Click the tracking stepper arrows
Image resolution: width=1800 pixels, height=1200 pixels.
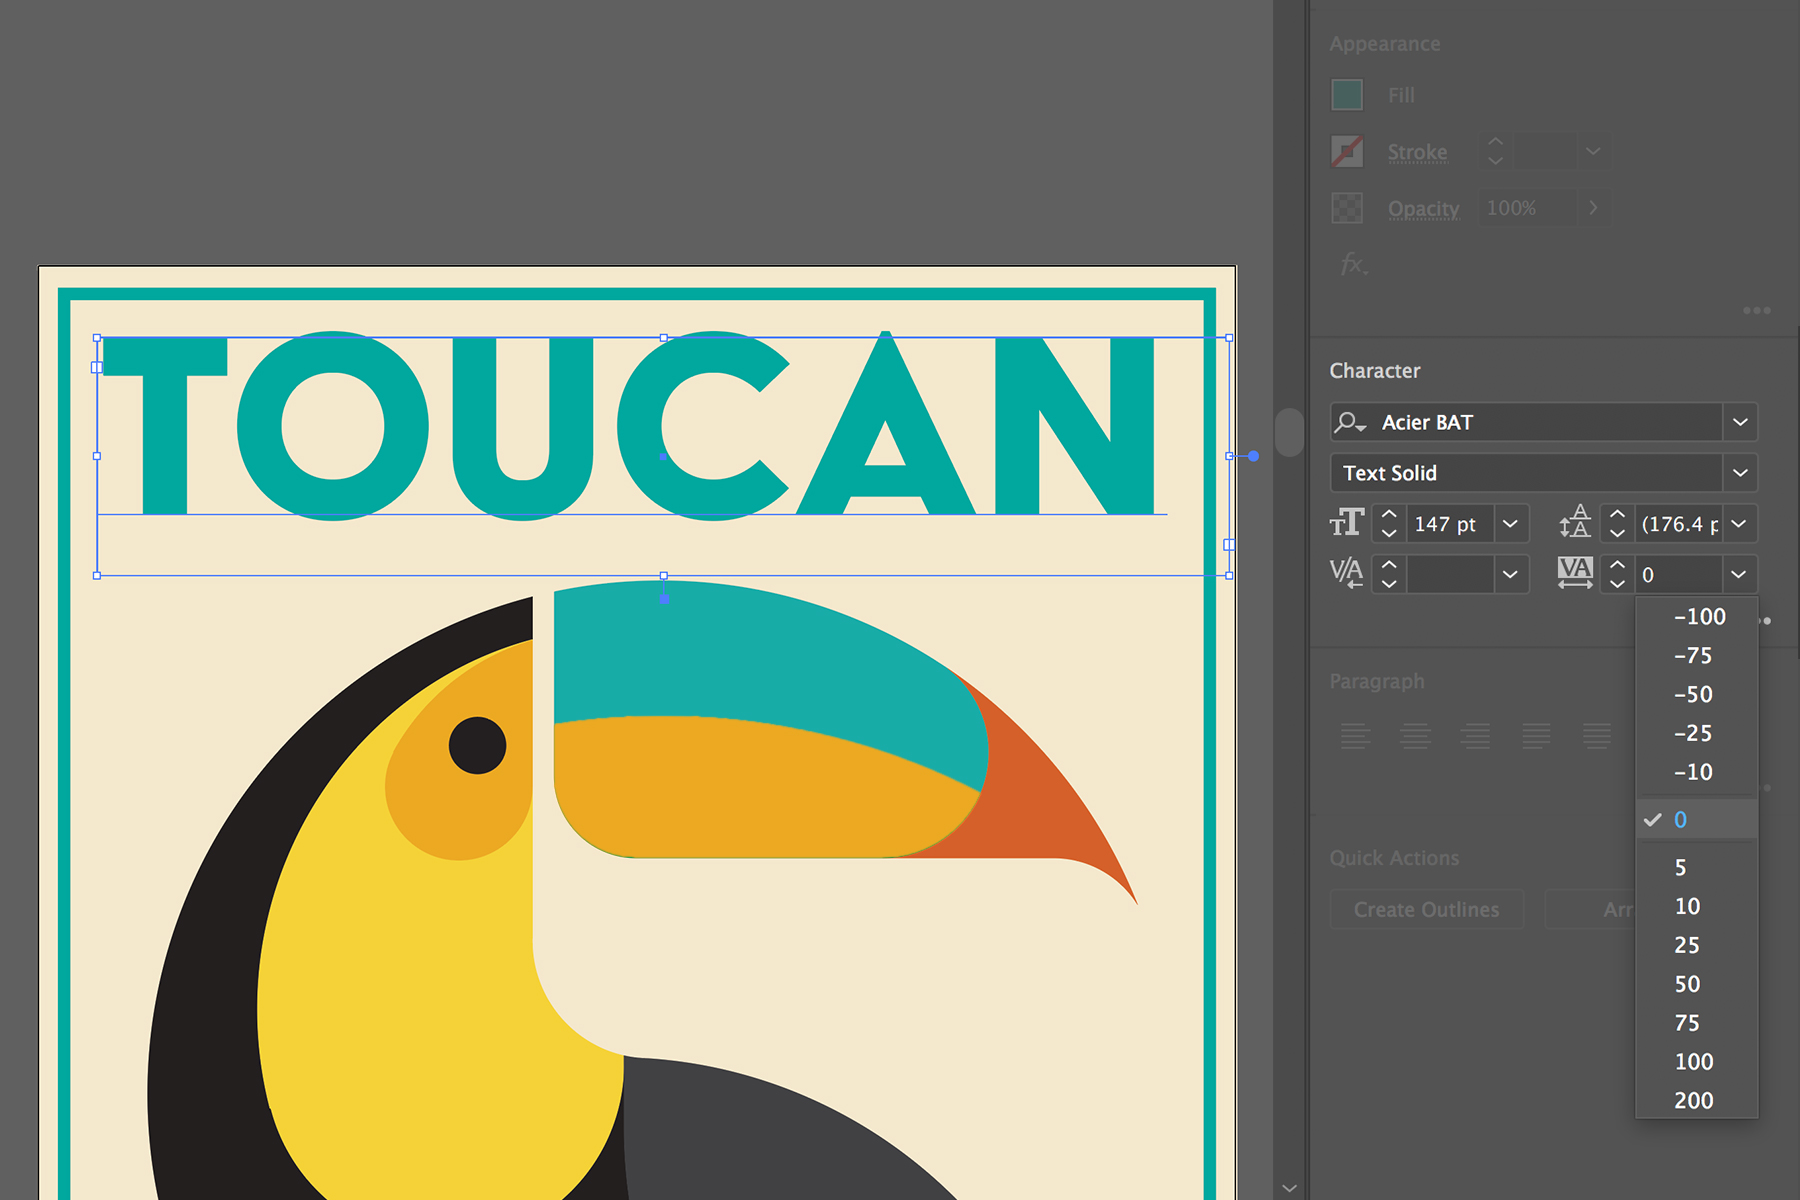click(x=1617, y=575)
